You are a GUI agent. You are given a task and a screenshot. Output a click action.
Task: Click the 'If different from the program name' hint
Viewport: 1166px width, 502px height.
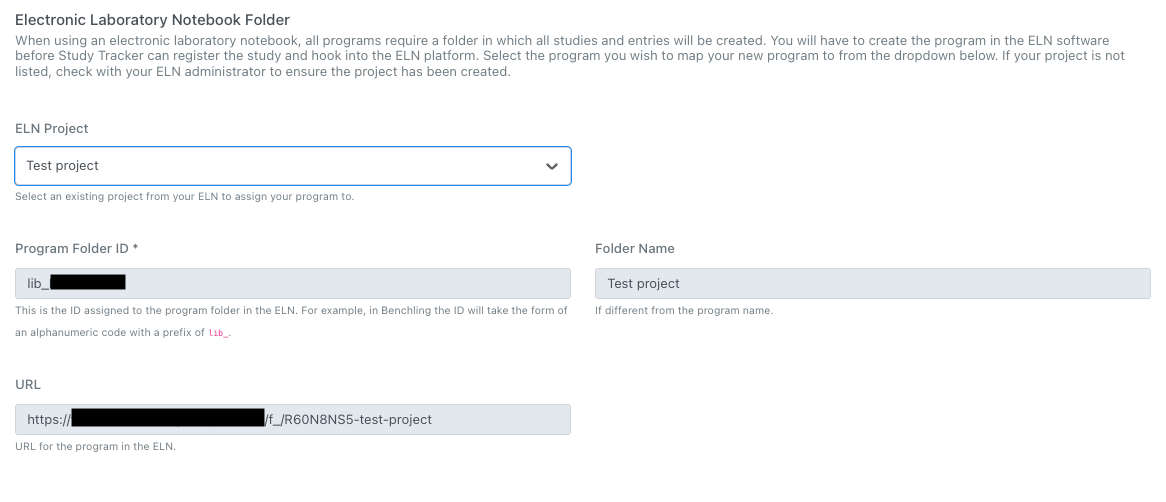(x=684, y=311)
